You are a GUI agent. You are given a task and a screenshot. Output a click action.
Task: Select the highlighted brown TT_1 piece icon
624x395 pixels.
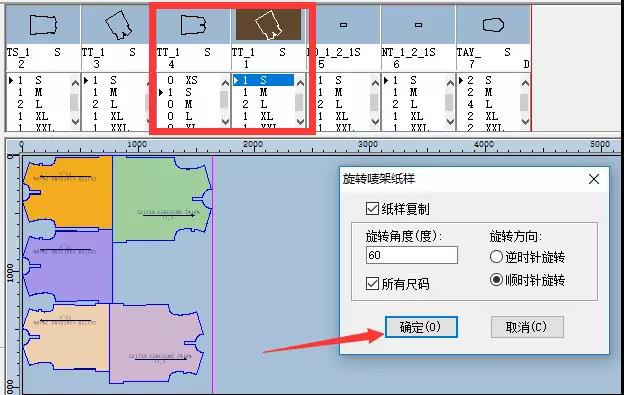point(268,25)
